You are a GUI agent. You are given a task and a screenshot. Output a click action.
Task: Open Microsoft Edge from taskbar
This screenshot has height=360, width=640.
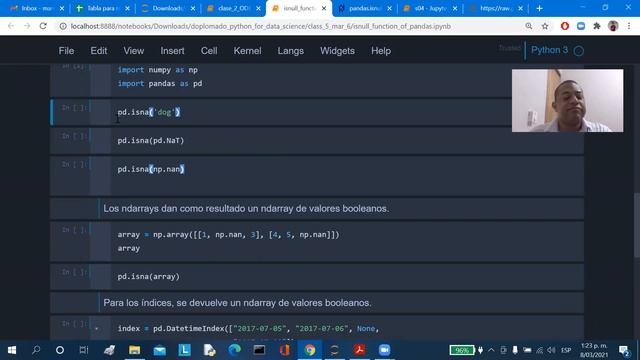pos(235,350)
